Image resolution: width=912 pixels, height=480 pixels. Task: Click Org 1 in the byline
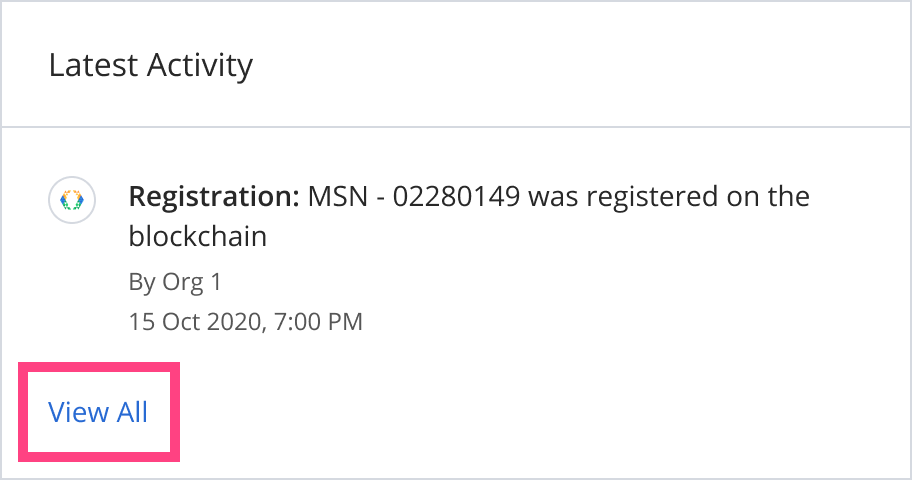(x=192, y=282)
